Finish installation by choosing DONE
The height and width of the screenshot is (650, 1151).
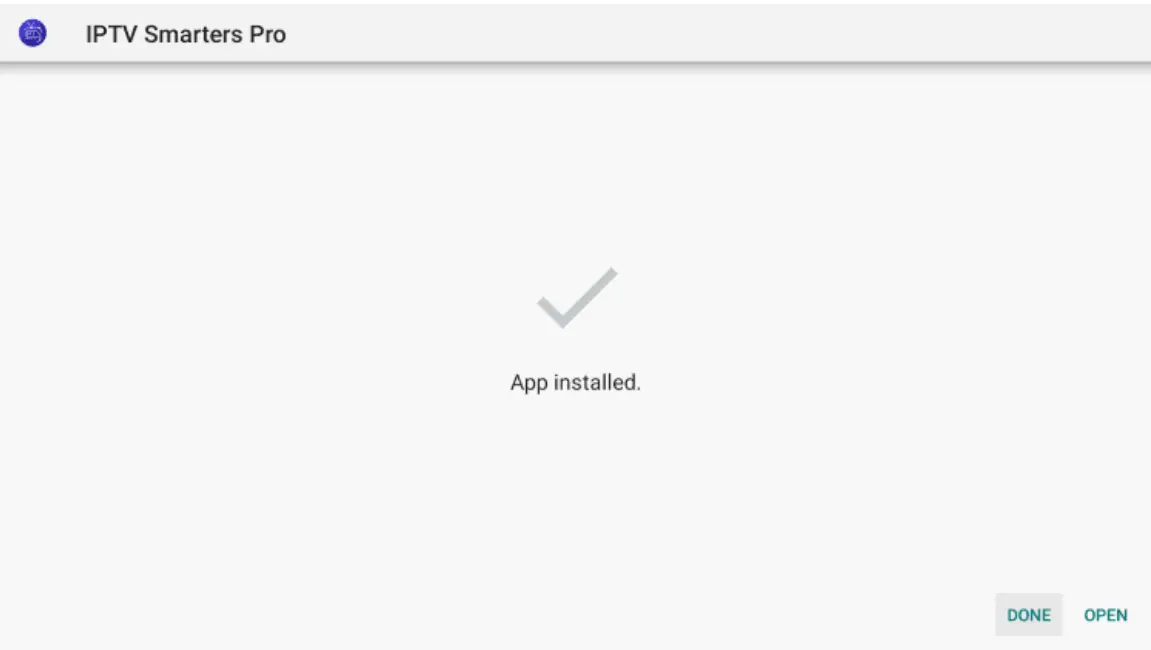point(1028,615)
